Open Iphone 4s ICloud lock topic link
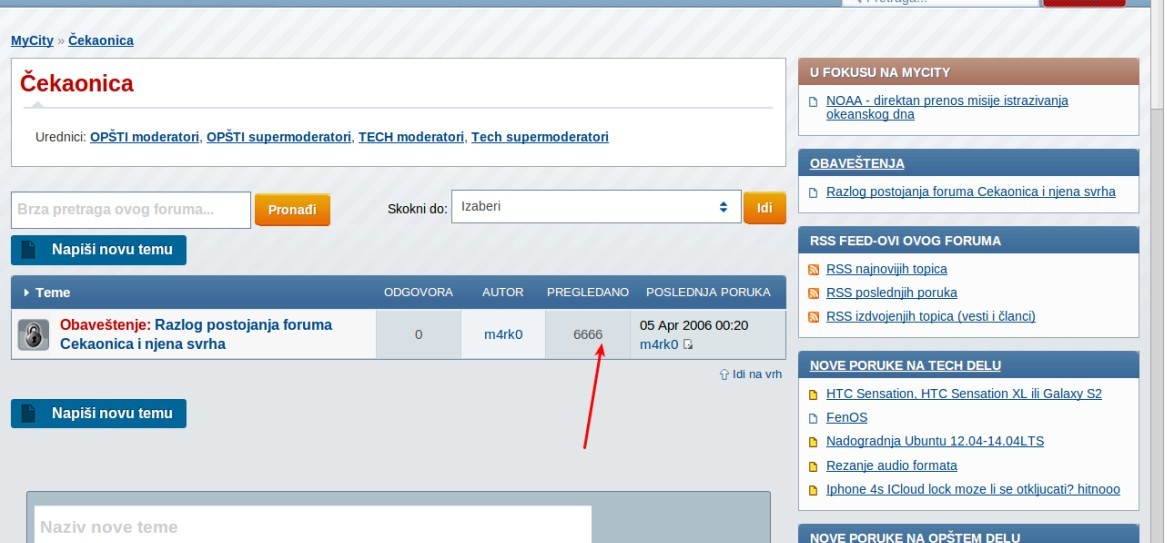This screenshot has height=543, width=1167. coord(973,490)
